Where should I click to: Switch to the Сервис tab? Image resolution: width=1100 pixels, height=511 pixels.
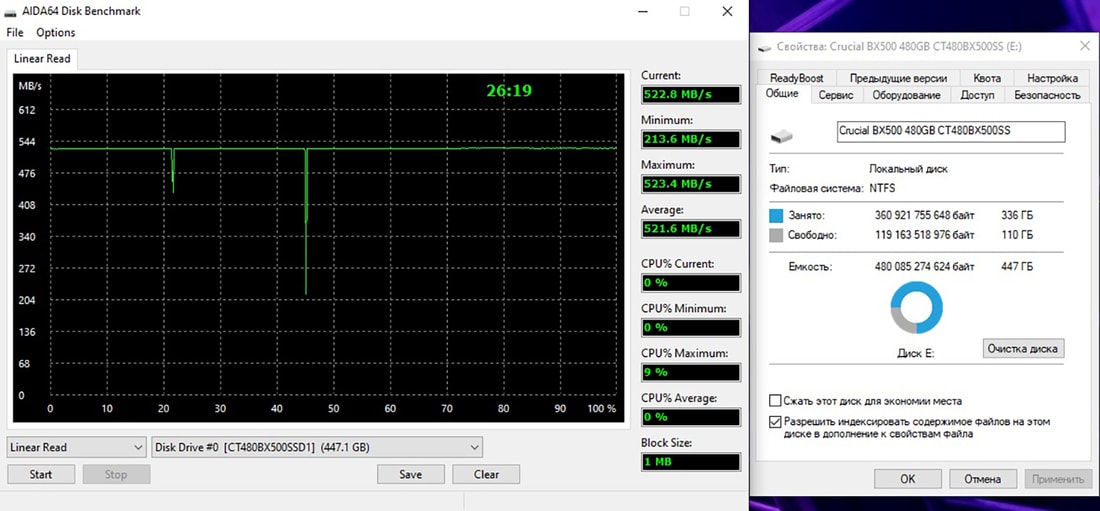point(835,95)
